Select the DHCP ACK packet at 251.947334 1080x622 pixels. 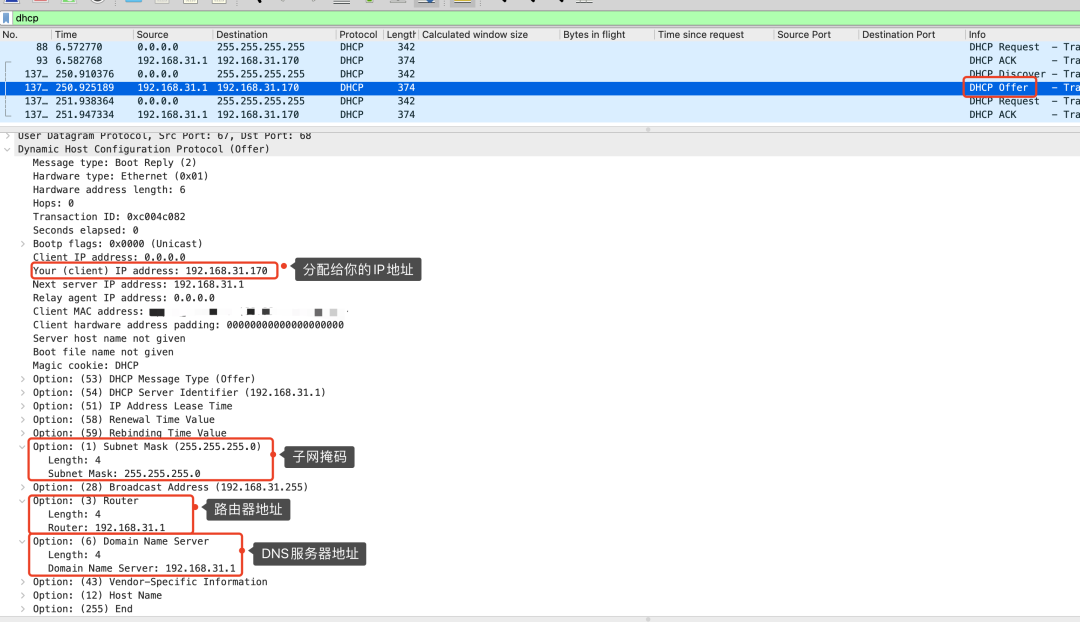pos(540,114)
